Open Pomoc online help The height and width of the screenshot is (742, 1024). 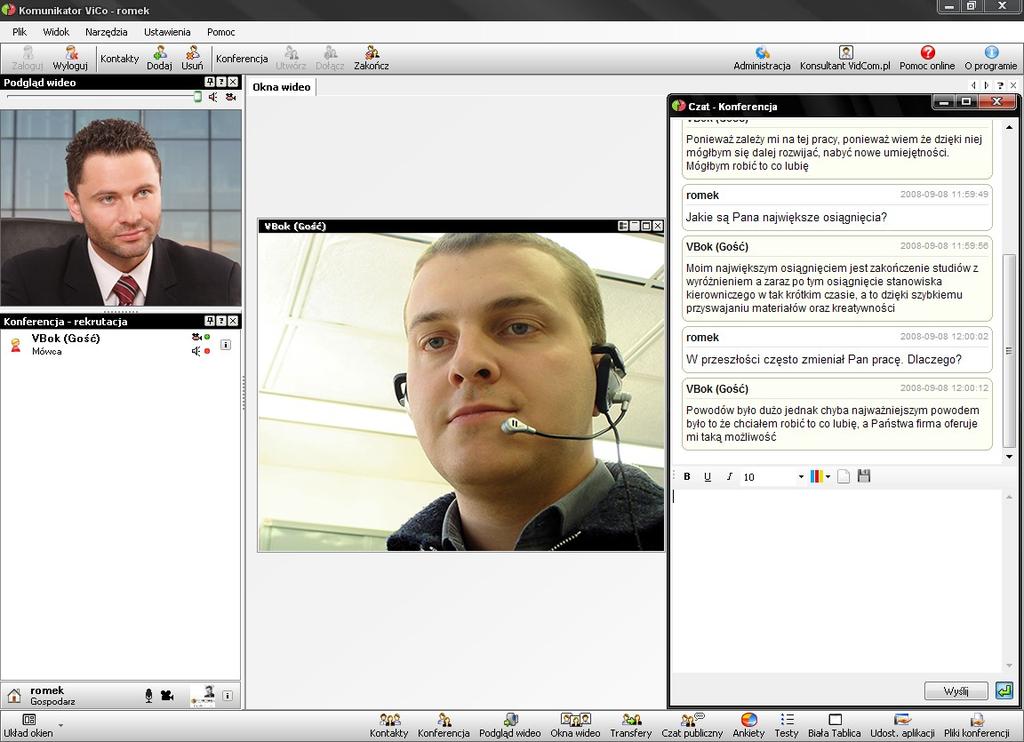point(927,58)
